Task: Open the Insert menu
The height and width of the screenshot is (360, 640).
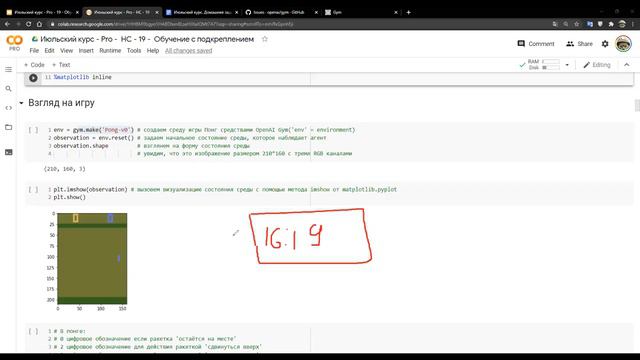Action: point(86,51)
